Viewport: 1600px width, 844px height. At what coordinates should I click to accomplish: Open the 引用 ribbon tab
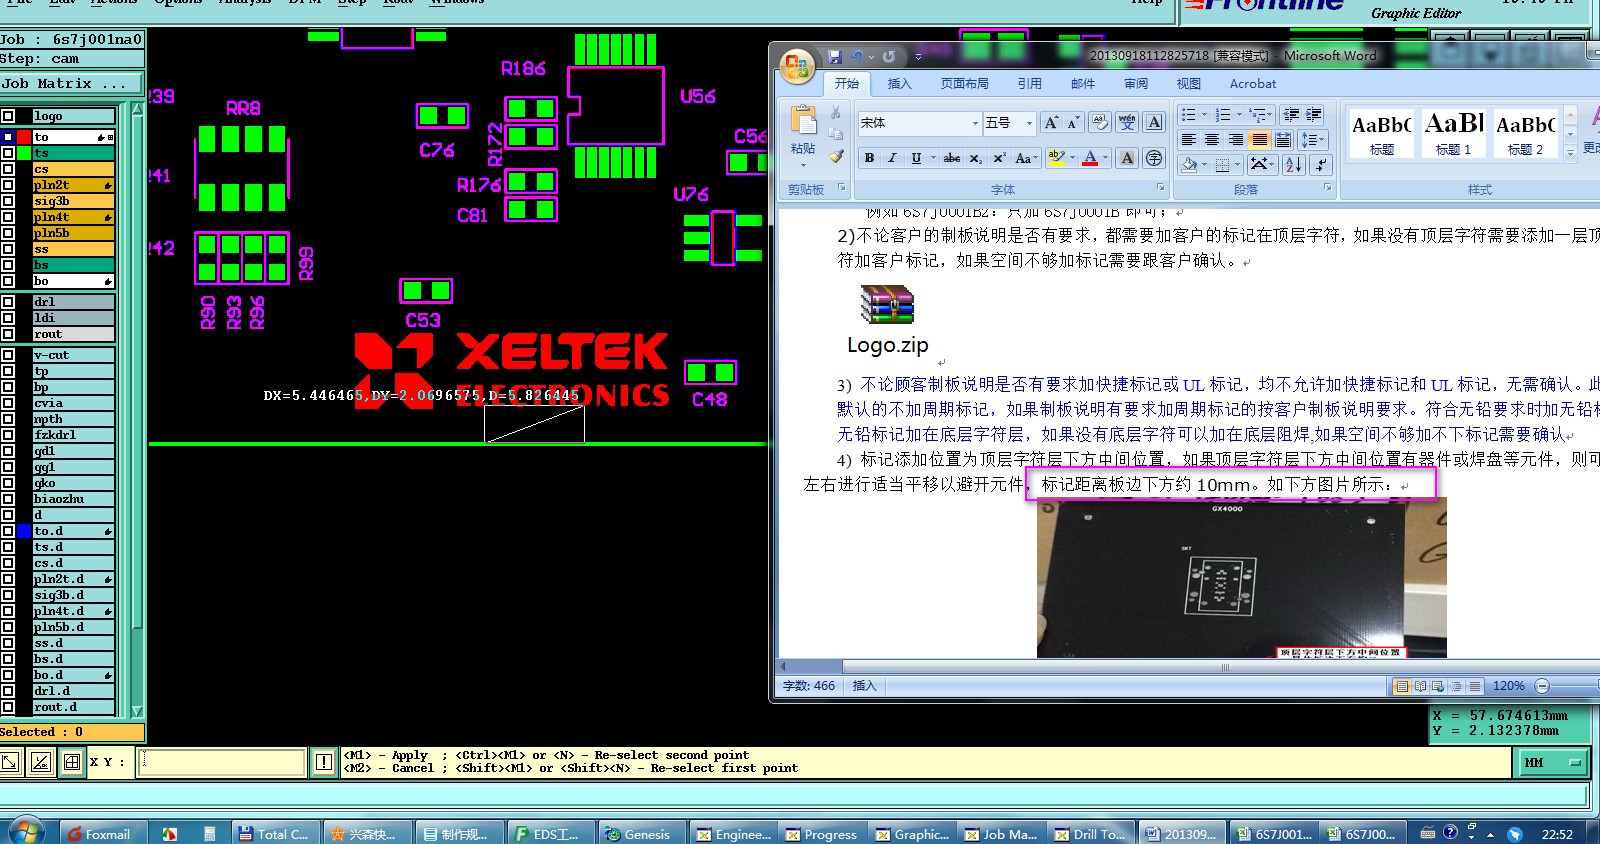coord(1029,84)
